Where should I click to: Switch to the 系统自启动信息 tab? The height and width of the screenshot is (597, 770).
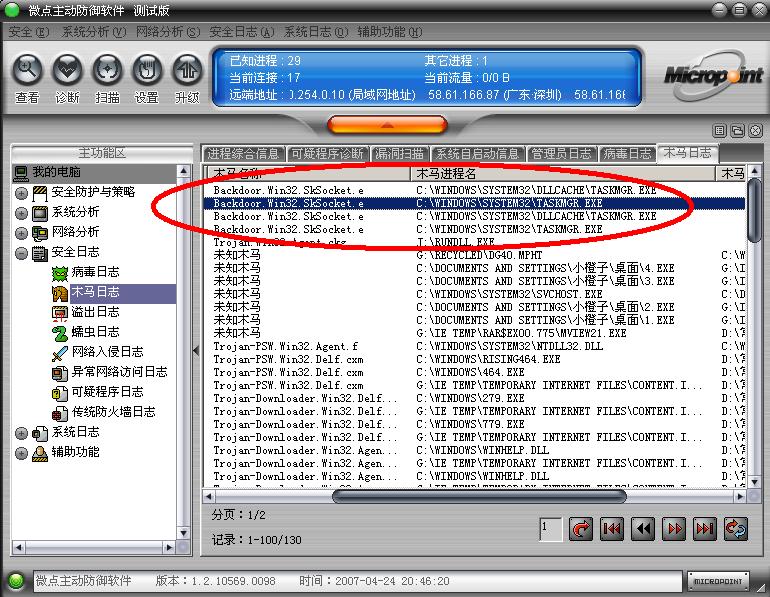point(477,154)
